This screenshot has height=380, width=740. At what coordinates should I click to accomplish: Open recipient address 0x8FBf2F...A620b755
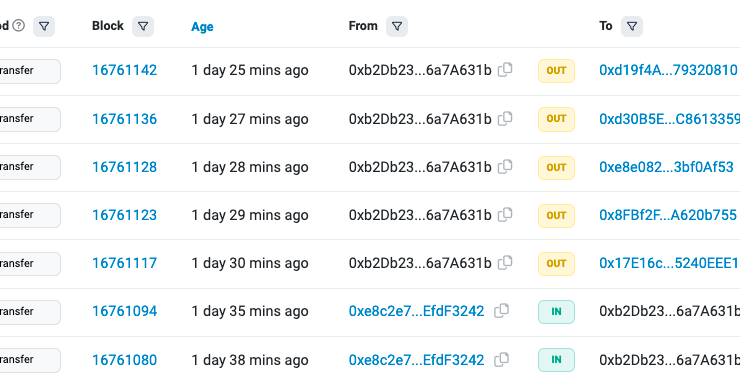pos(668,215)
